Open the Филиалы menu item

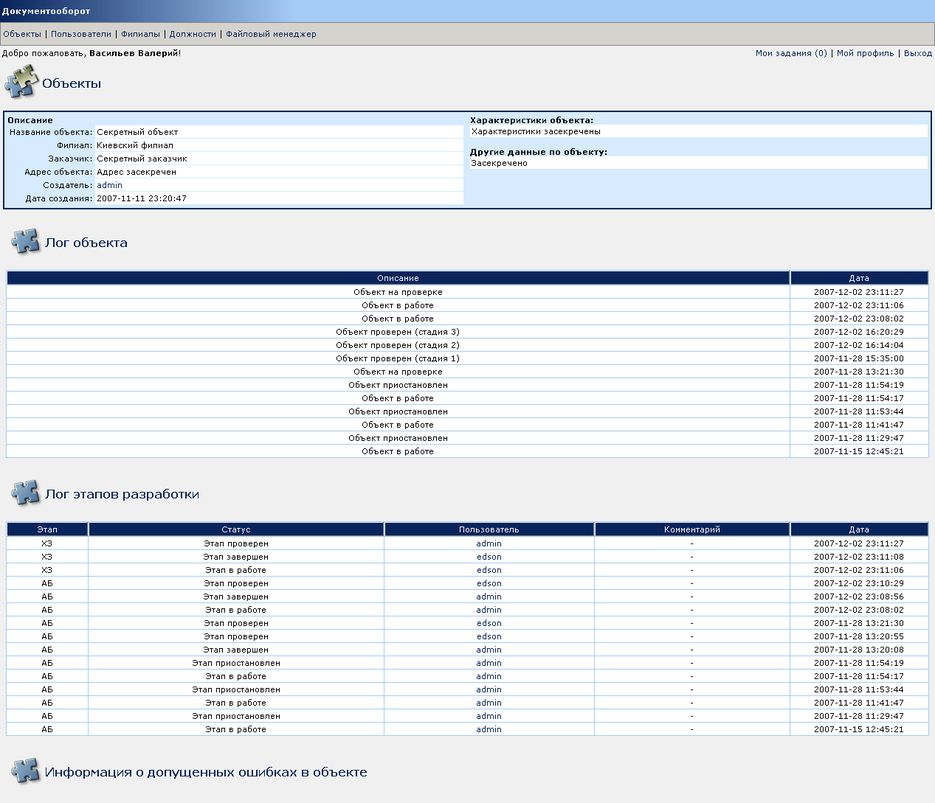(140, 34)
